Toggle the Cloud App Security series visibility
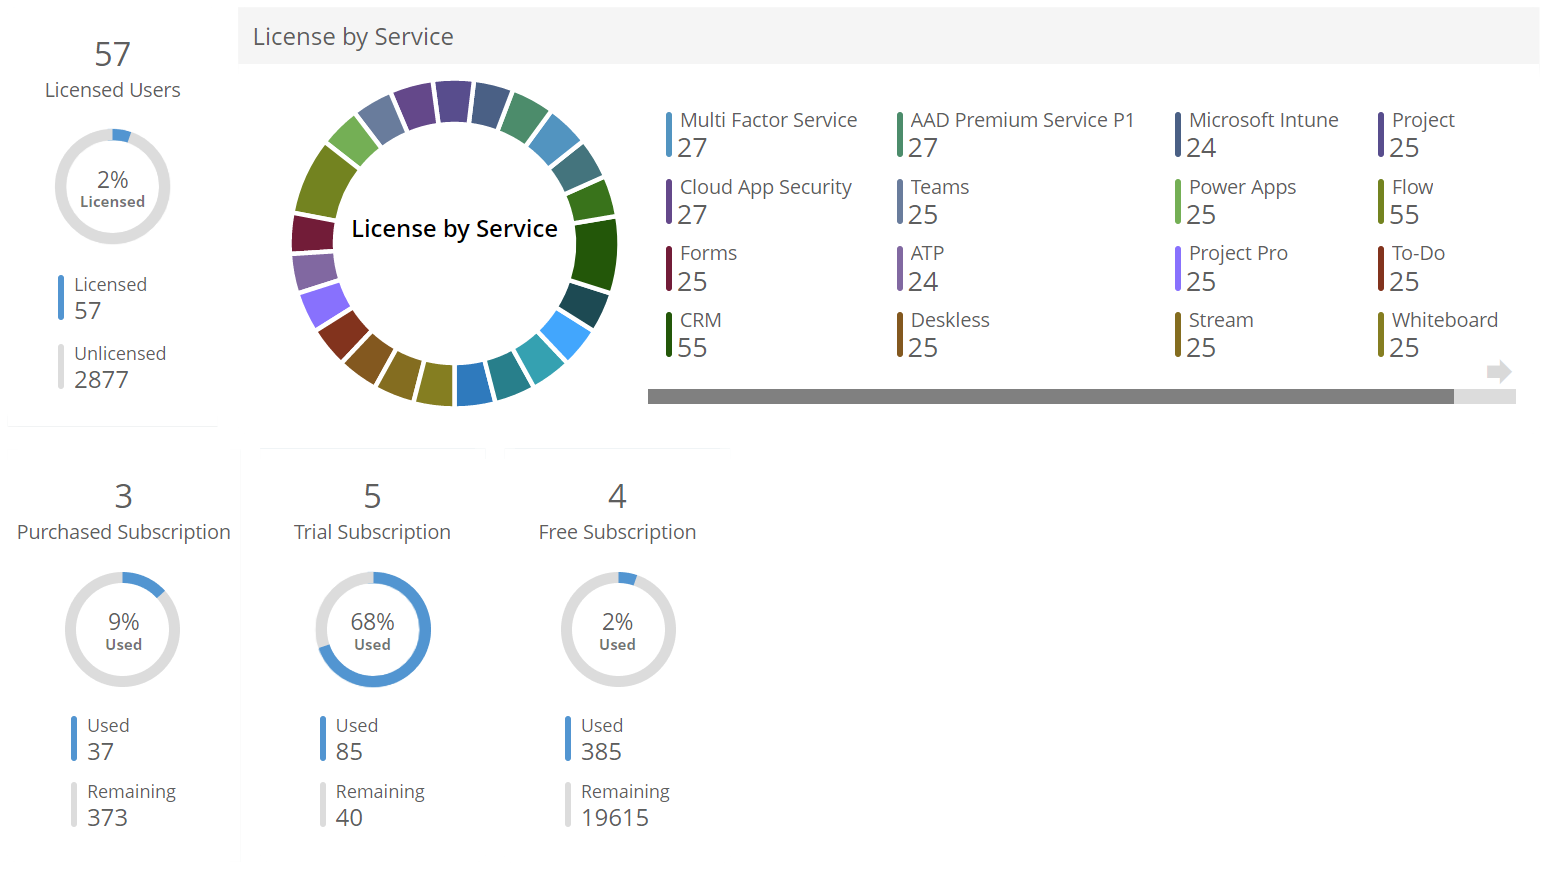The width and height of the screenshot is (1547, 870). click(668, 200)
